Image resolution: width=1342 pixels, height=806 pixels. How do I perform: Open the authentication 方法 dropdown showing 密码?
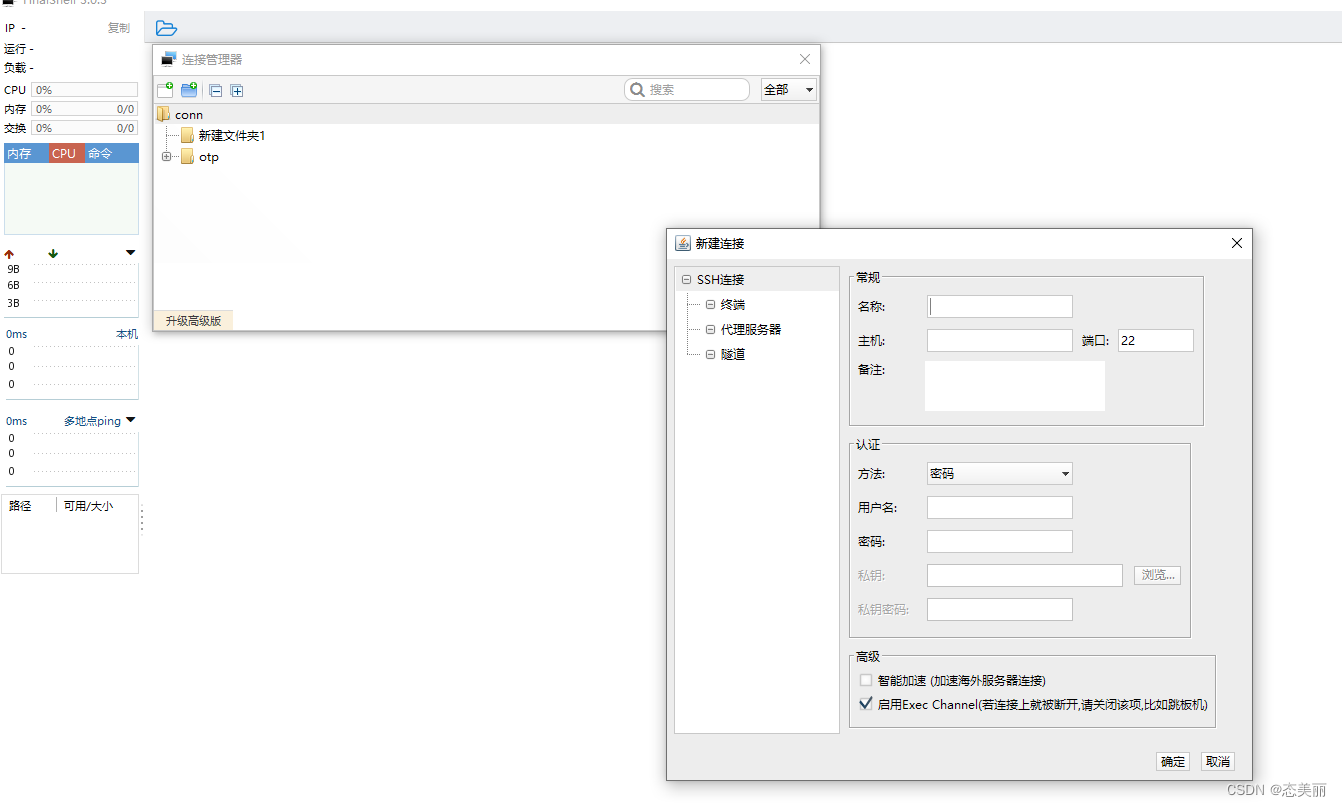(1000, 474)
